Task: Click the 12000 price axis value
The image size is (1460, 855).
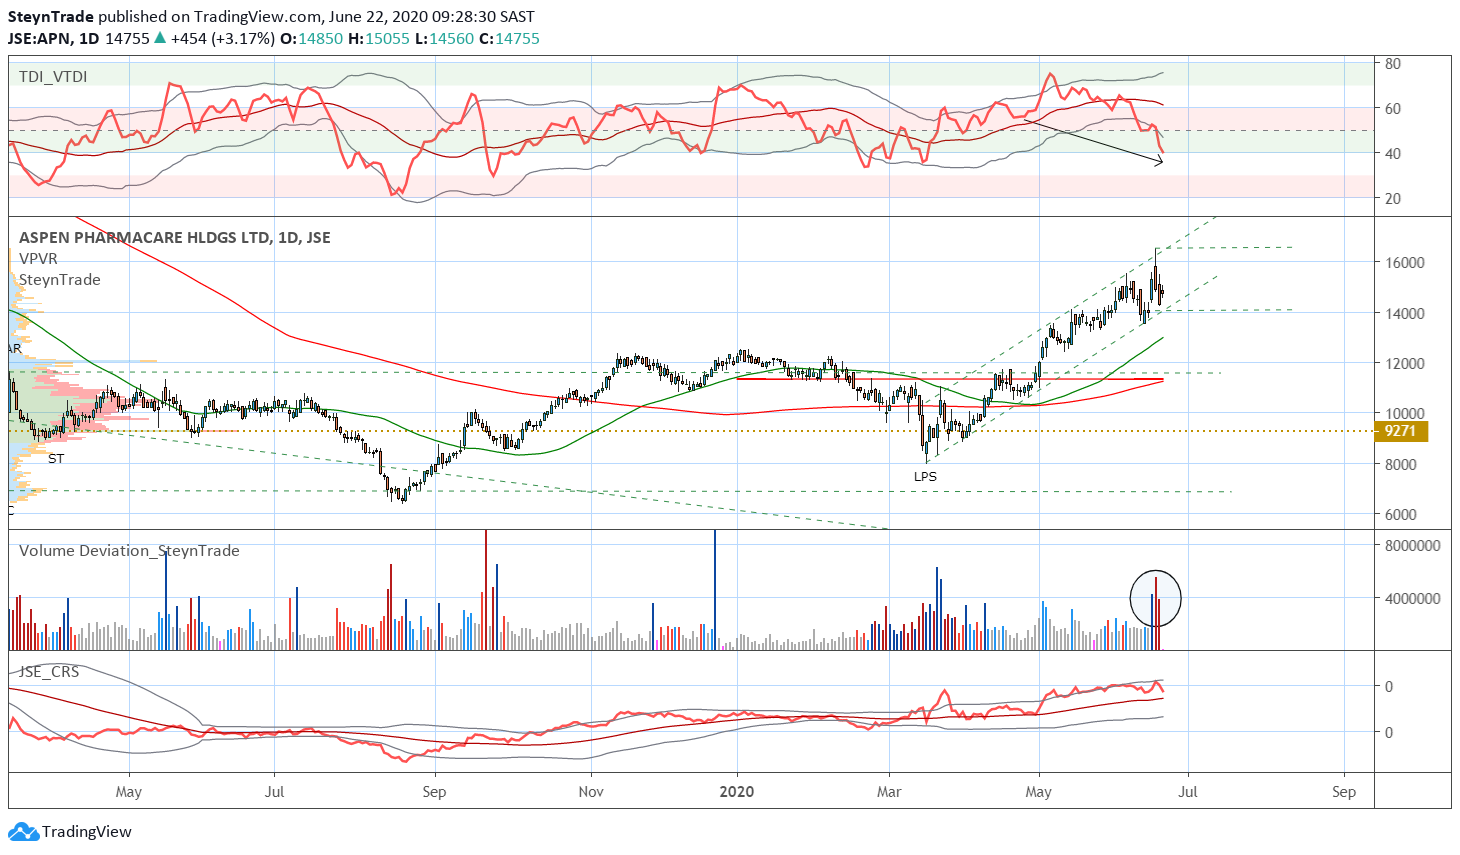Action: pos(1405,364)
